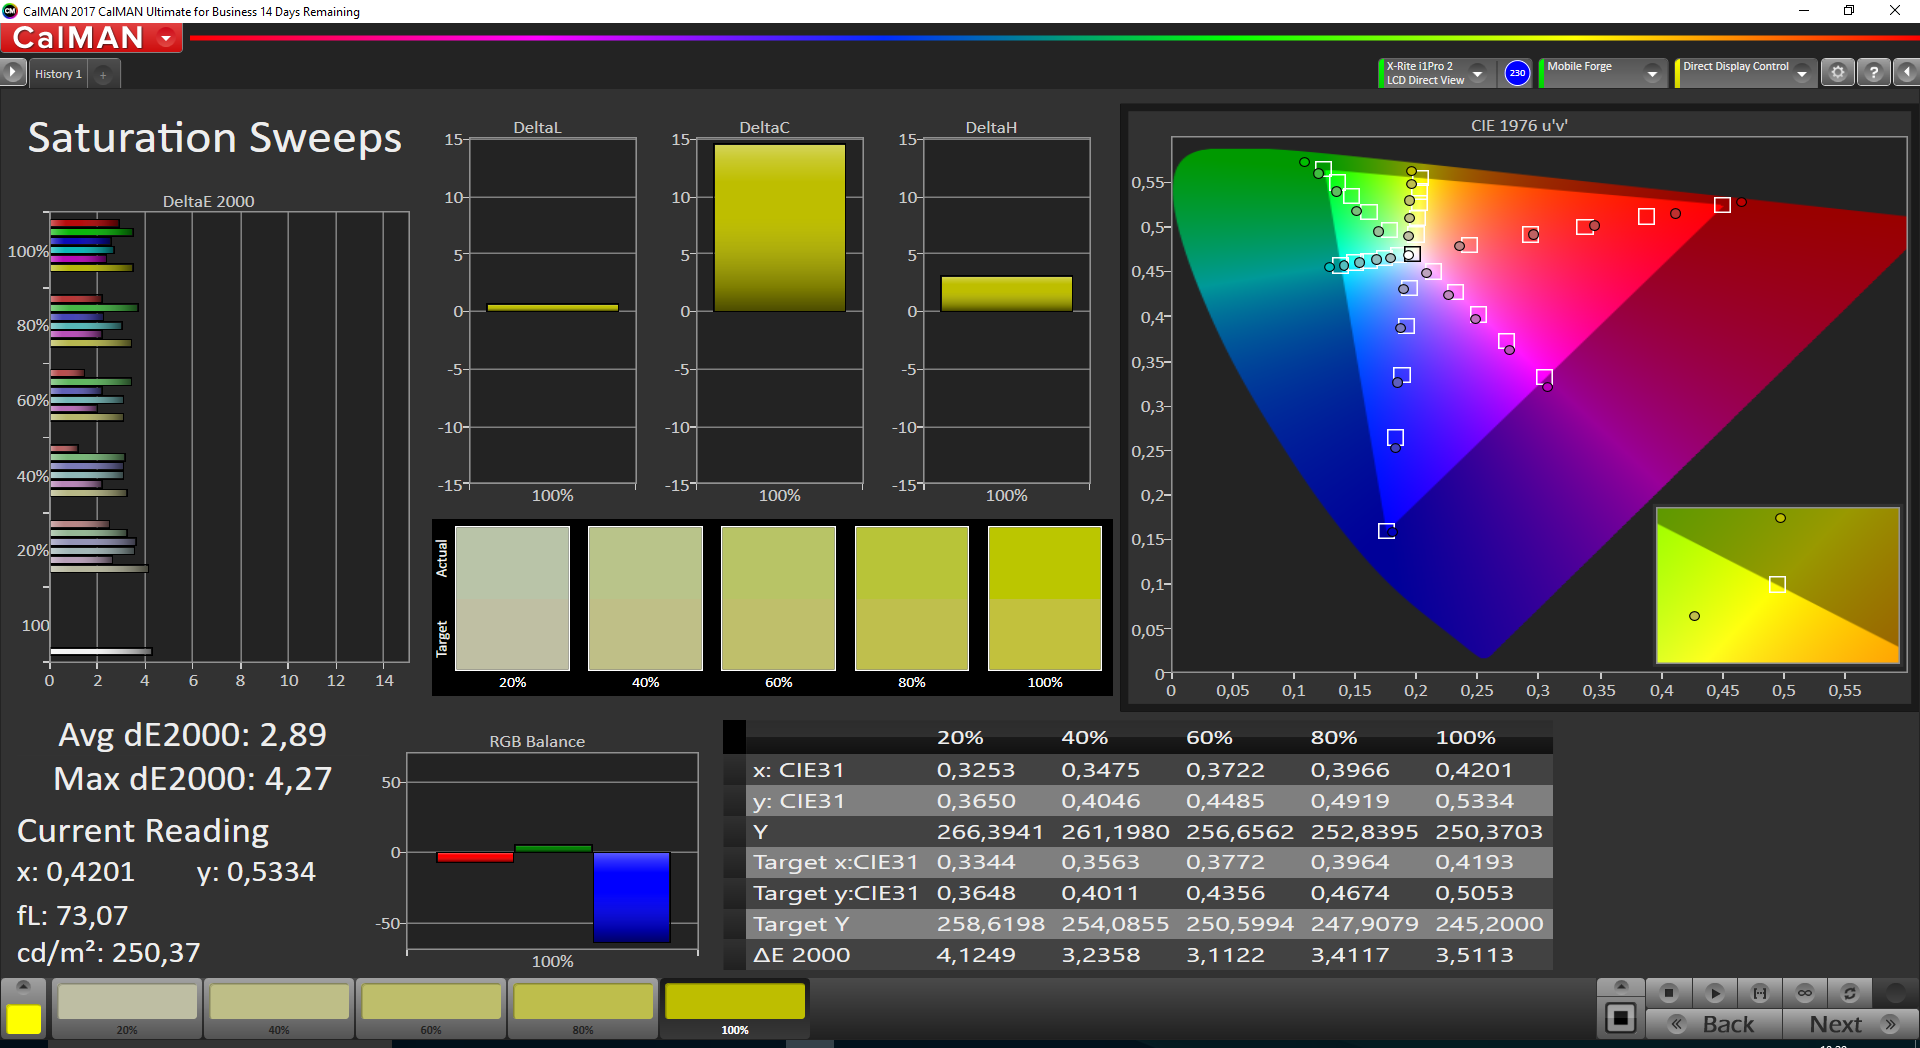Click the red bar in RGB Balance chart
Viewport: 1920px width, 1048px height.
(475, 857)
